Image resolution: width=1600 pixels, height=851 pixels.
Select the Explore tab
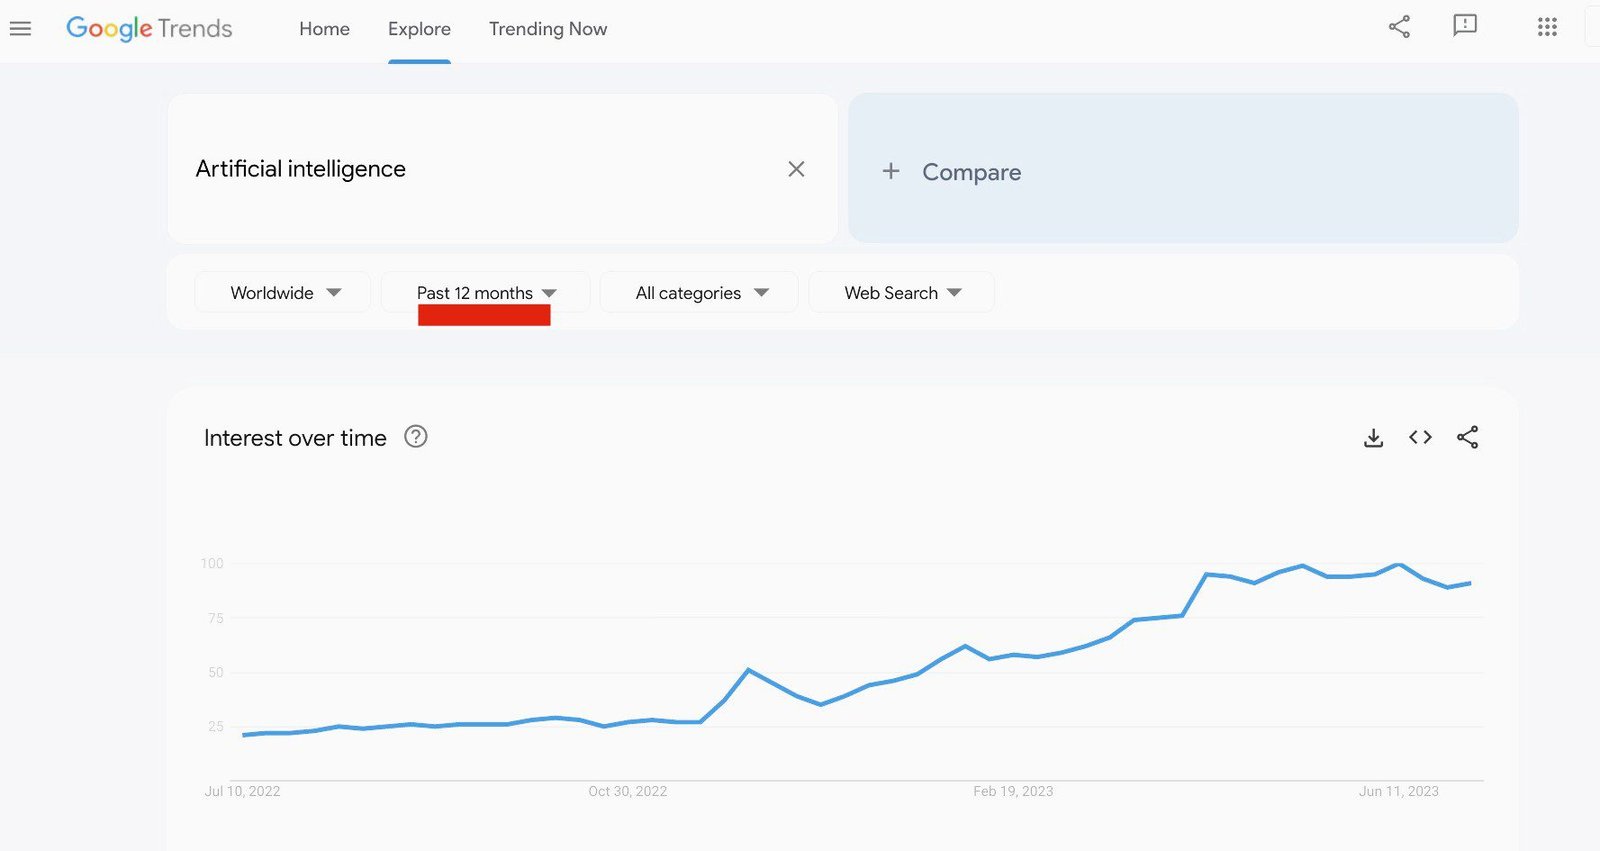(x=419, y=29)
